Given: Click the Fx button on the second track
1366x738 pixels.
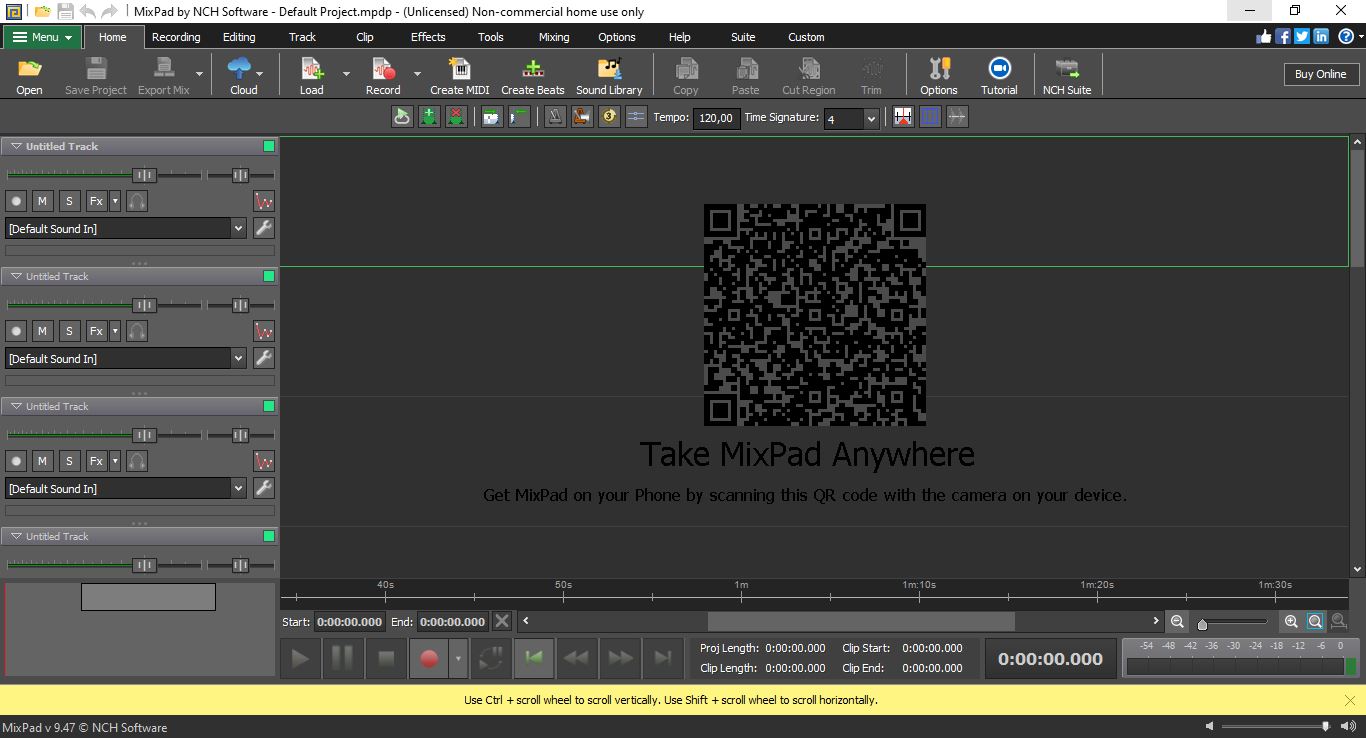Looking at the screenshot, I should tap(96, 331).
